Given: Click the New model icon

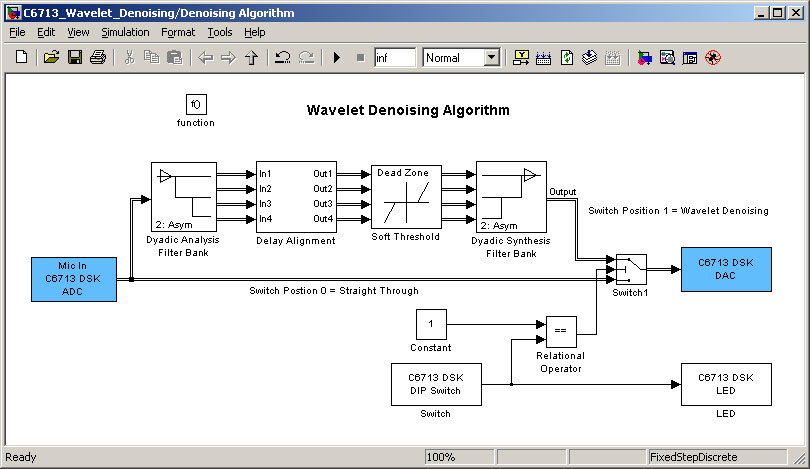Looking at the screenshot, I should pyautogui.click(x=21, y=58).
